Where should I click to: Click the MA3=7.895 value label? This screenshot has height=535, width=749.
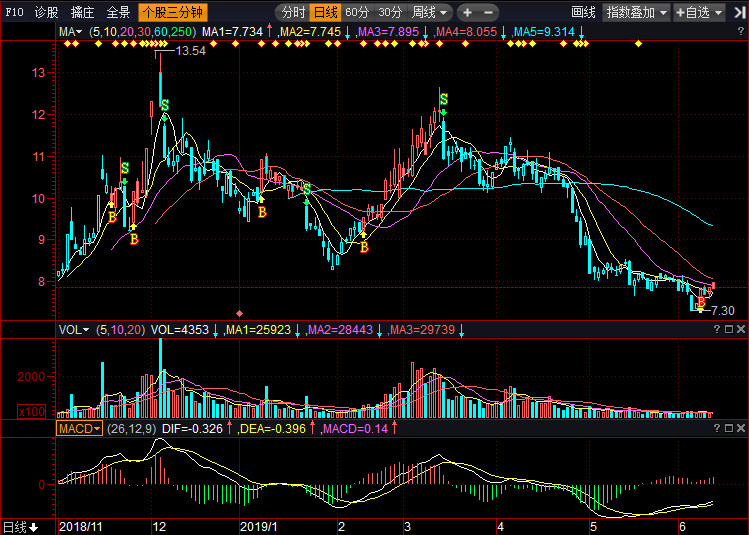388,32
